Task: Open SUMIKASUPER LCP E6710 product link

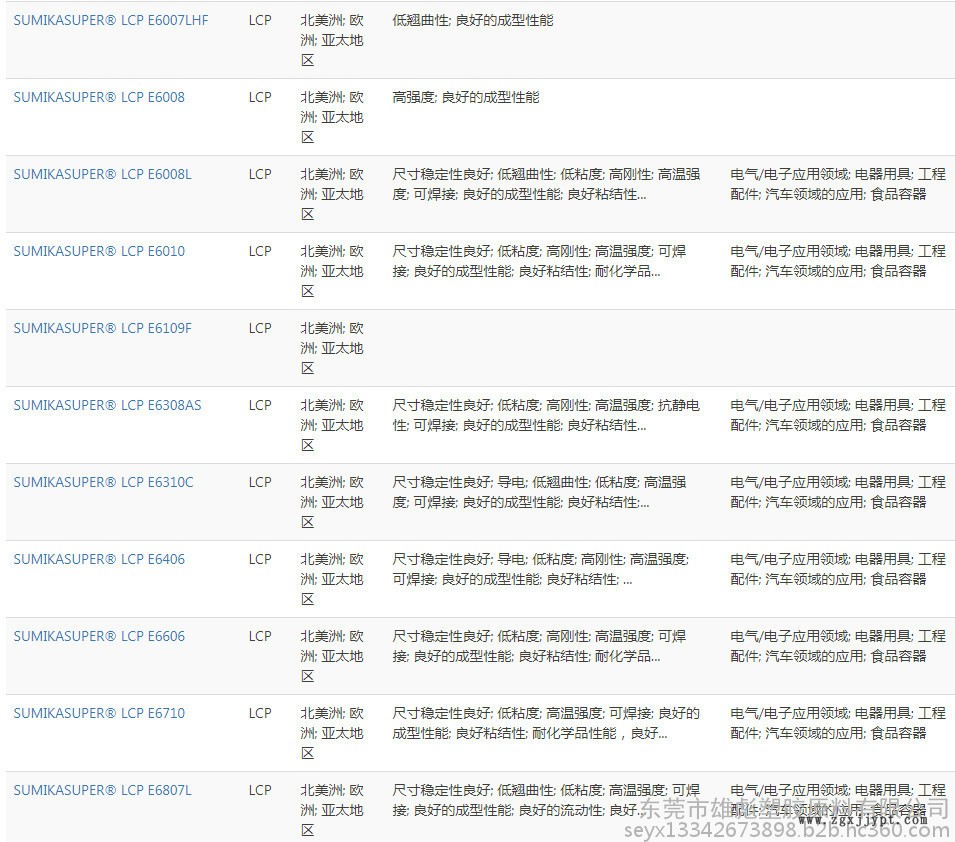Action: coord(99,713)
